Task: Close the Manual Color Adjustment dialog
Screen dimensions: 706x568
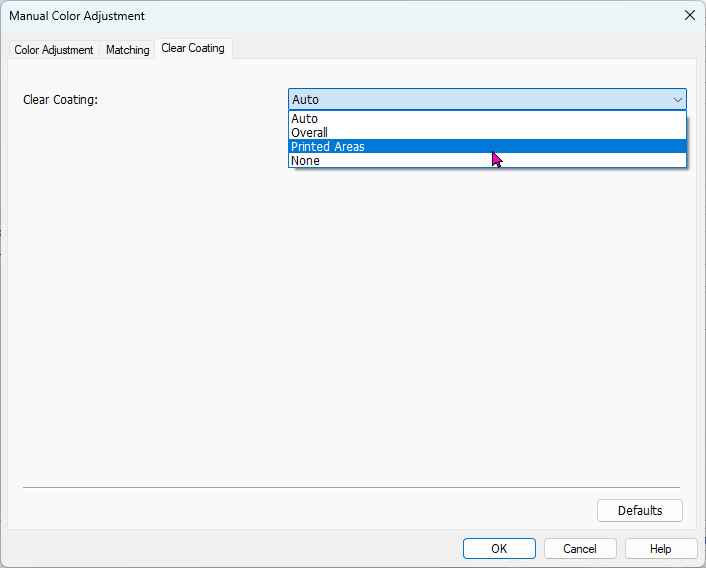Action: [x=688, y=15]
